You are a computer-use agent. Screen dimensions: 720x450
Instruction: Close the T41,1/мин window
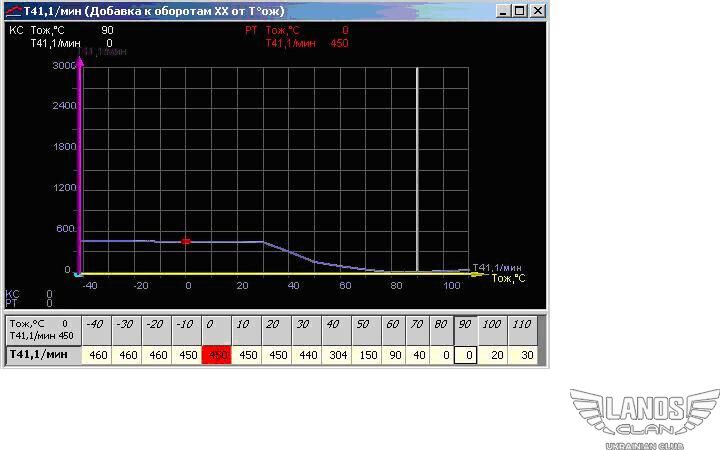538,10
